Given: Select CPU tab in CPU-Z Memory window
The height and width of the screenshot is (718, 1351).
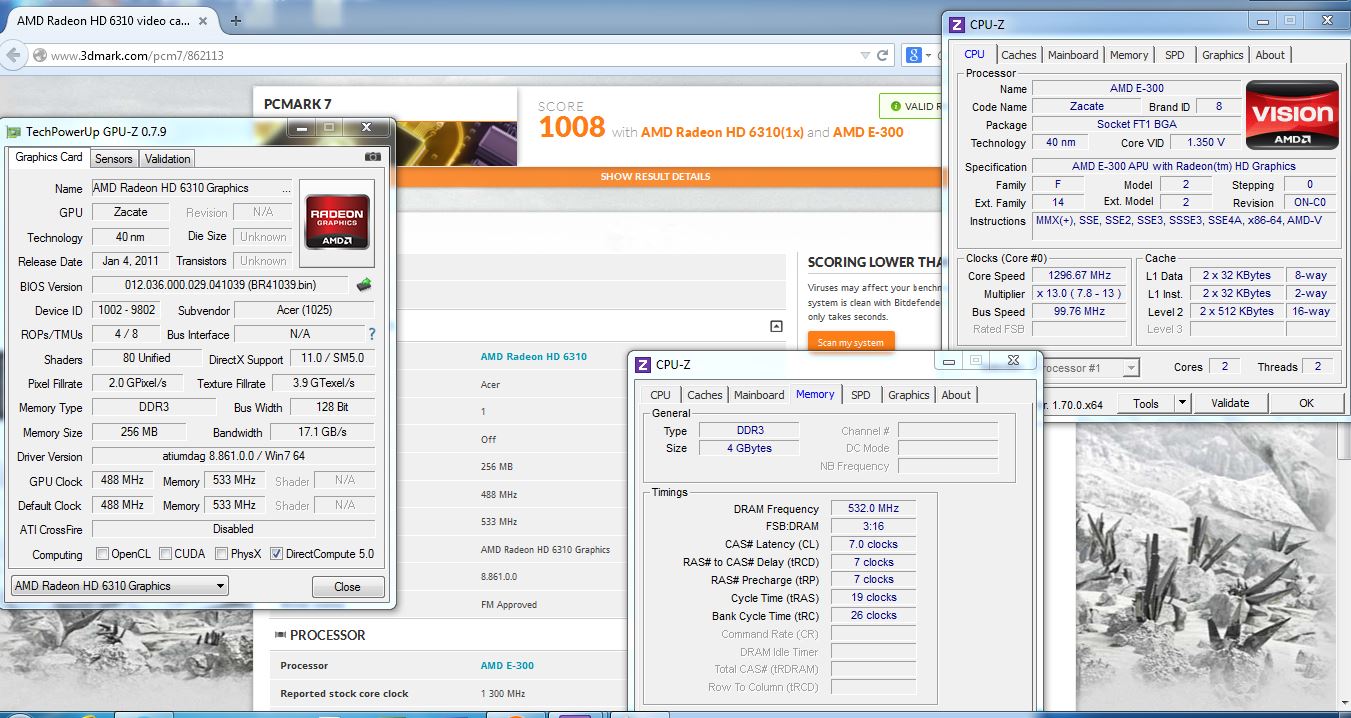Looking at the screenshot, I should coord(660,395).
